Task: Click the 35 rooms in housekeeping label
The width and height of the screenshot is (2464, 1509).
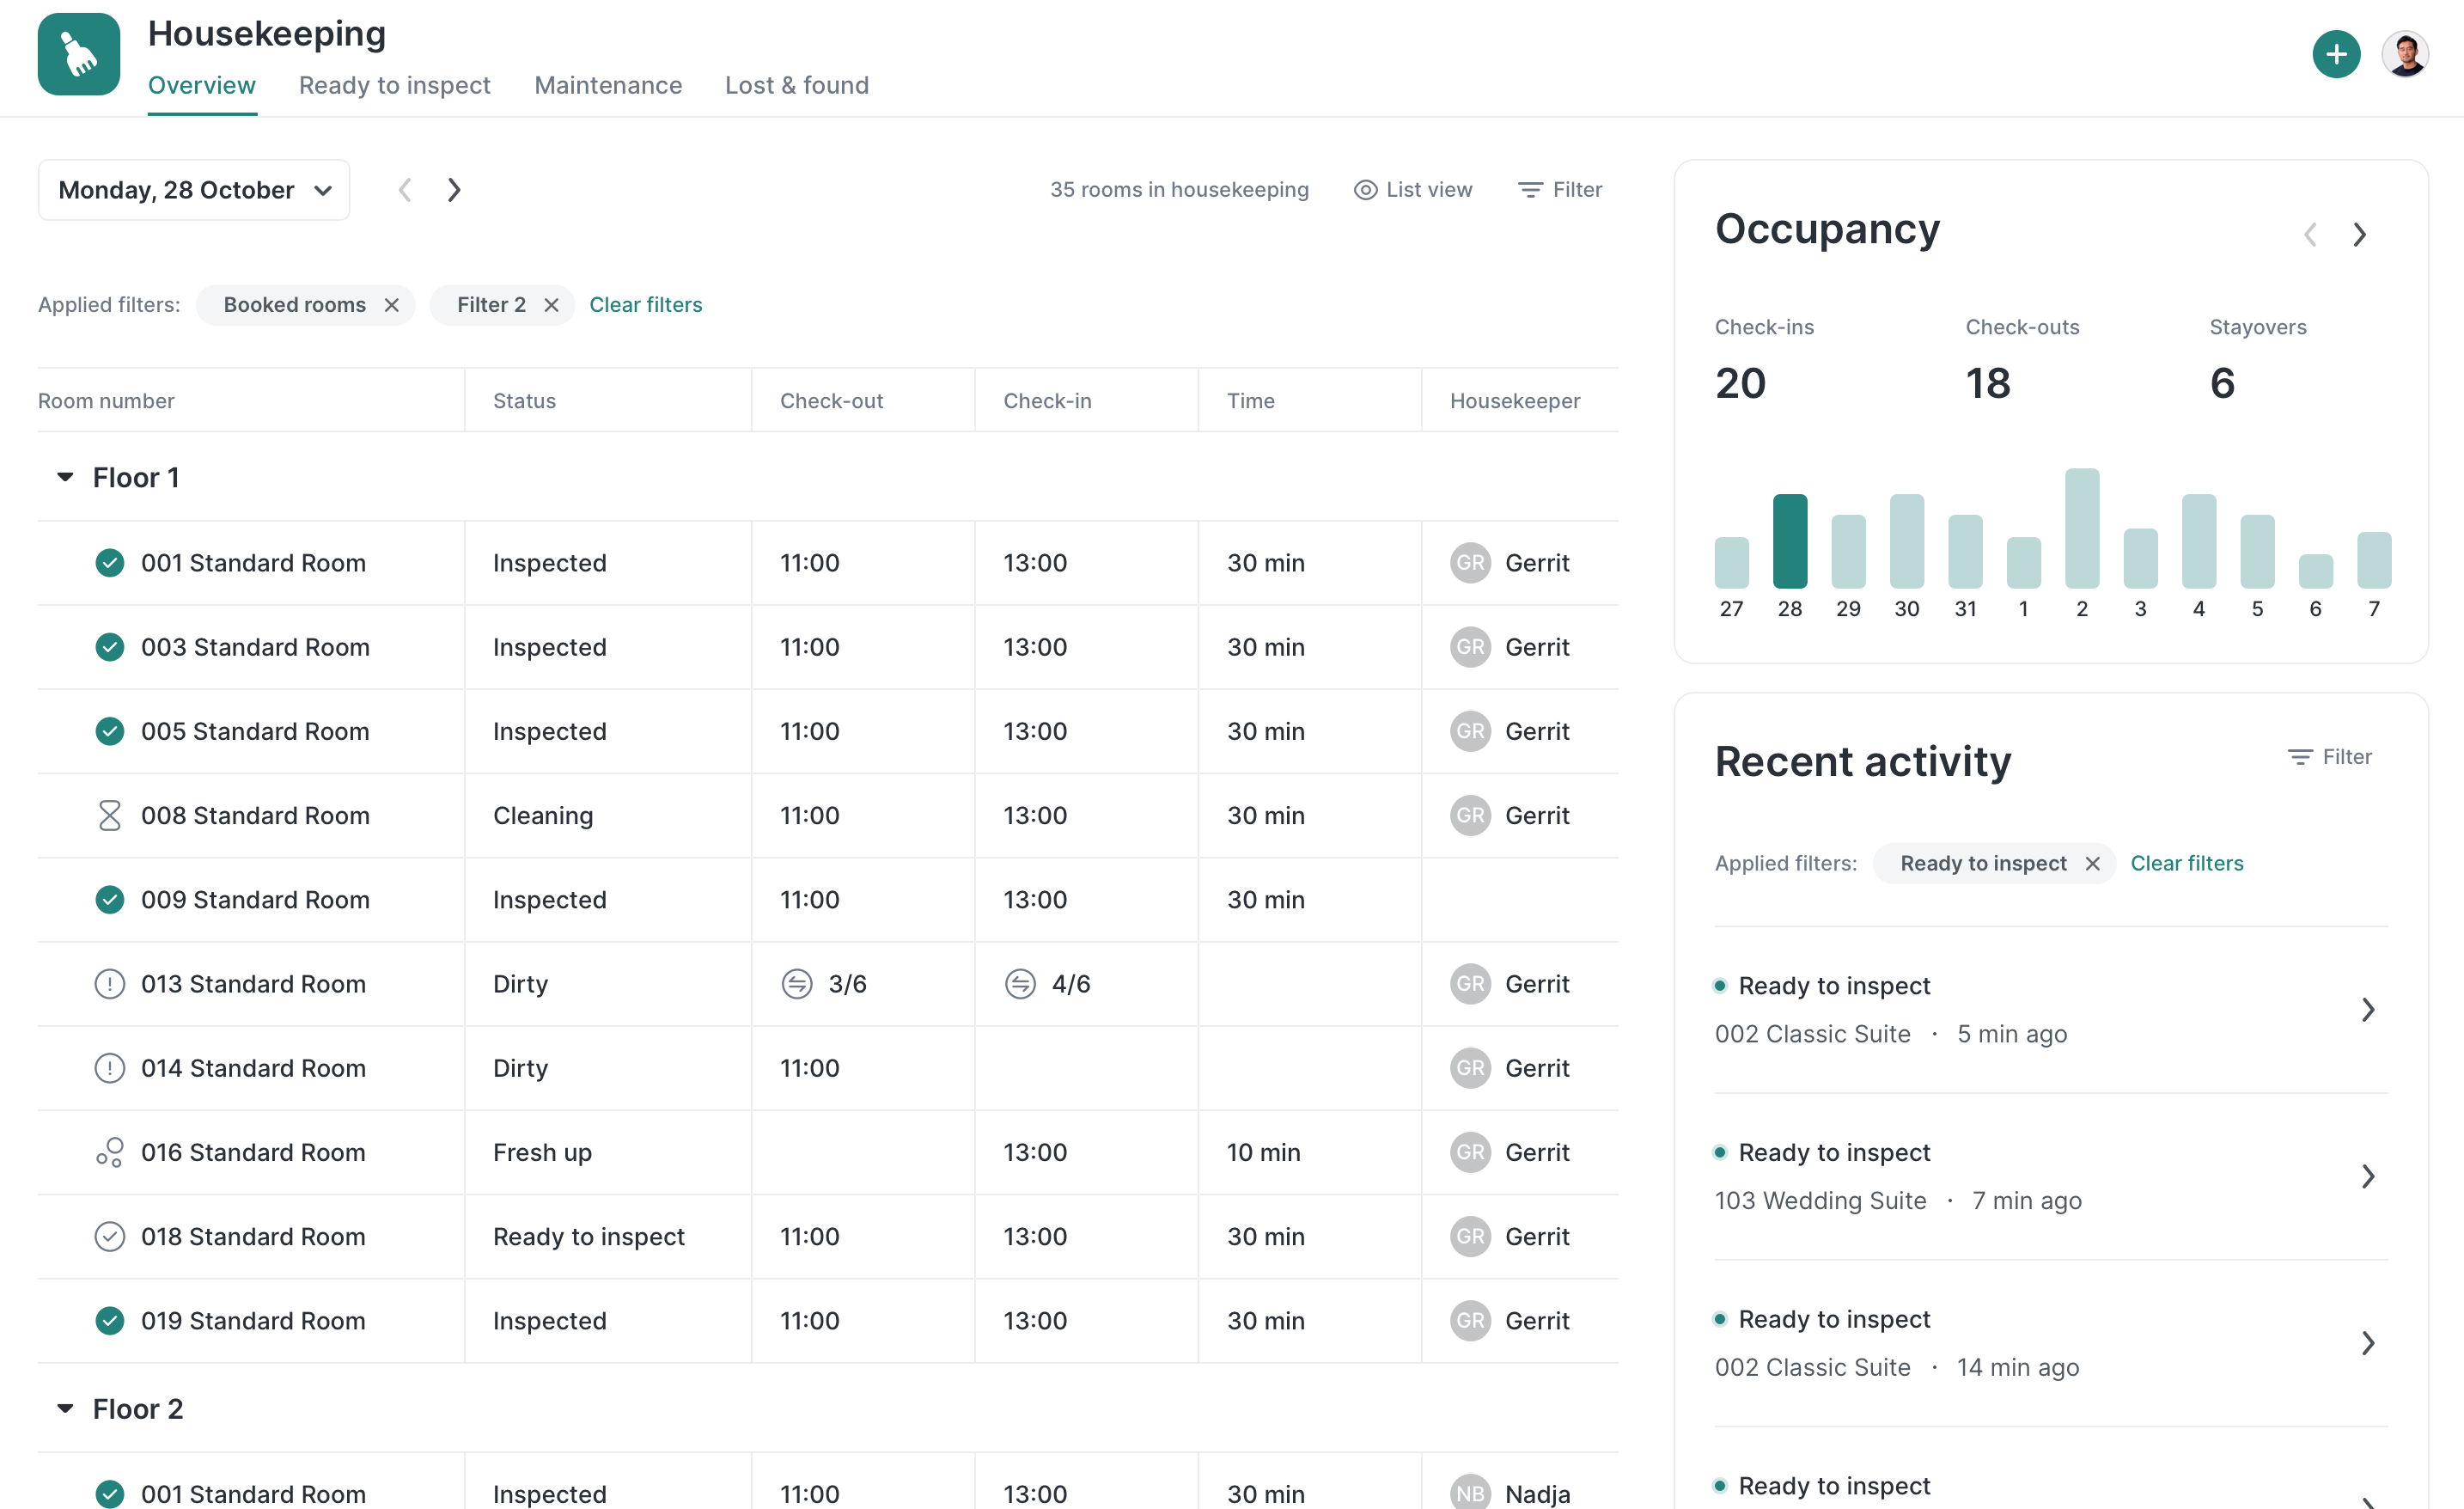Action: point(1179,190)
